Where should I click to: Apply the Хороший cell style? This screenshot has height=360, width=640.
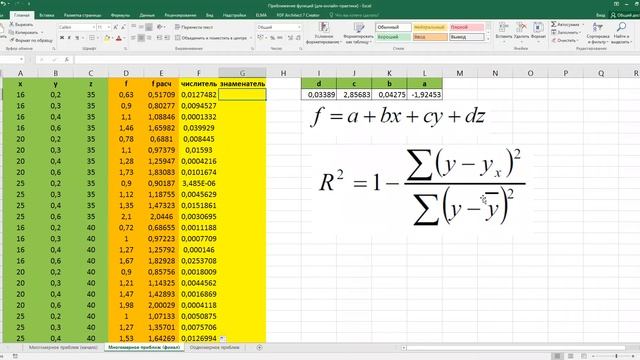coord(393,37)
